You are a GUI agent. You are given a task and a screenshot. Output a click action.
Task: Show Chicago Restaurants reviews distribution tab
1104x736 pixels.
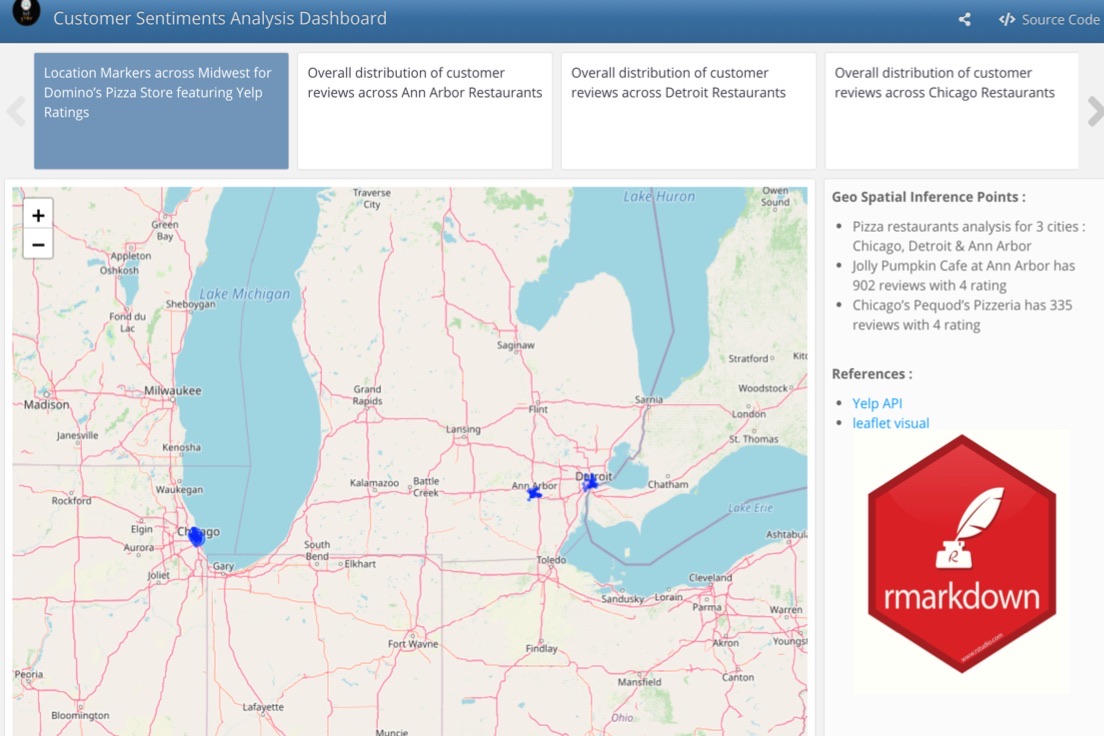[x=951, y=111]
